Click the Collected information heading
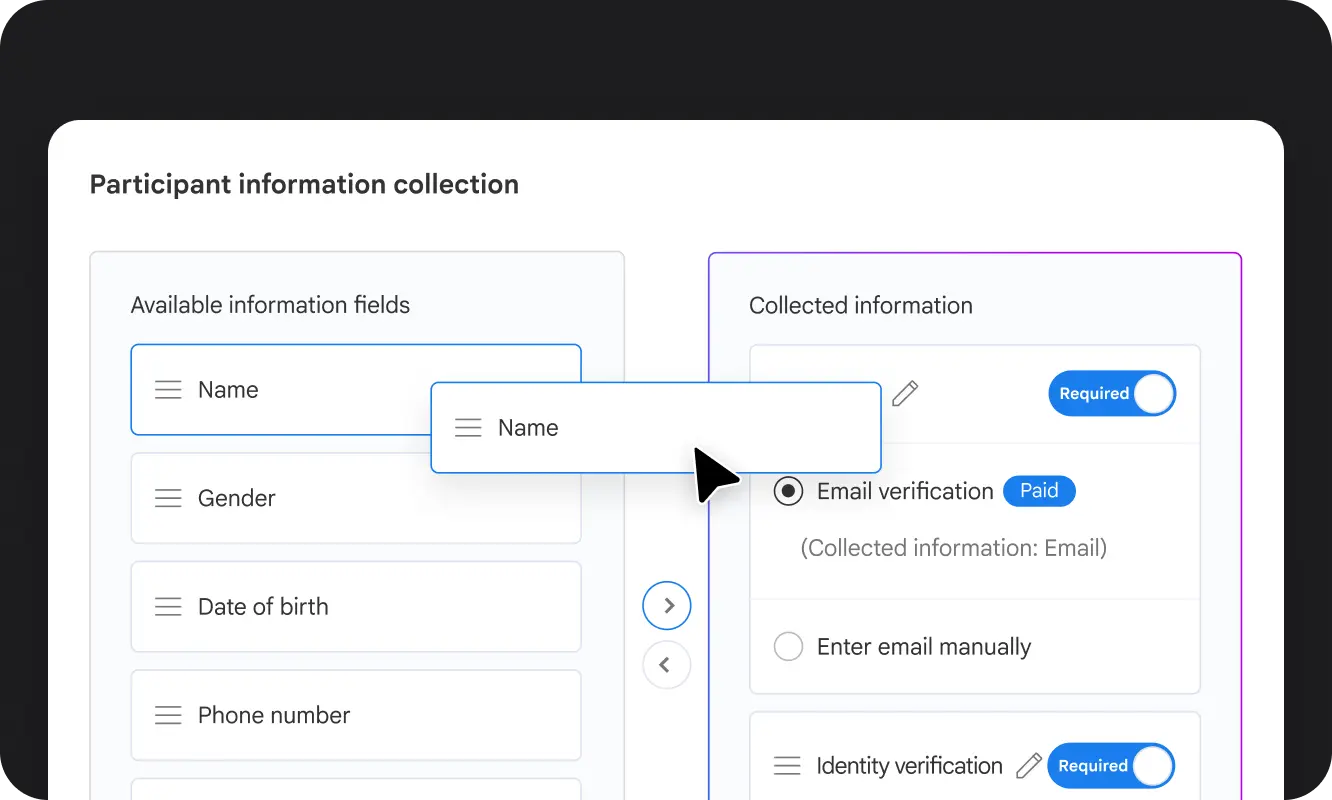This screenshot has width=1332, height=800. [x=861, y=306]
